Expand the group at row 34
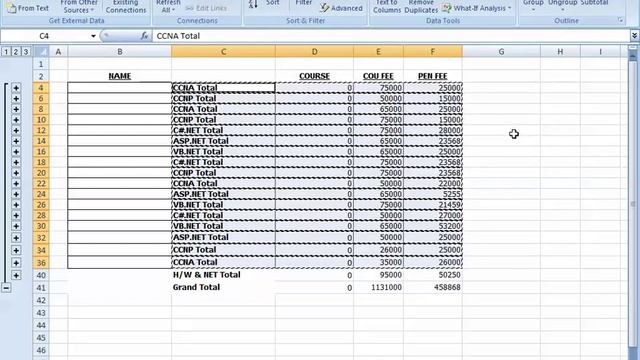The image size is (640, 360). [x=16, y=250]
